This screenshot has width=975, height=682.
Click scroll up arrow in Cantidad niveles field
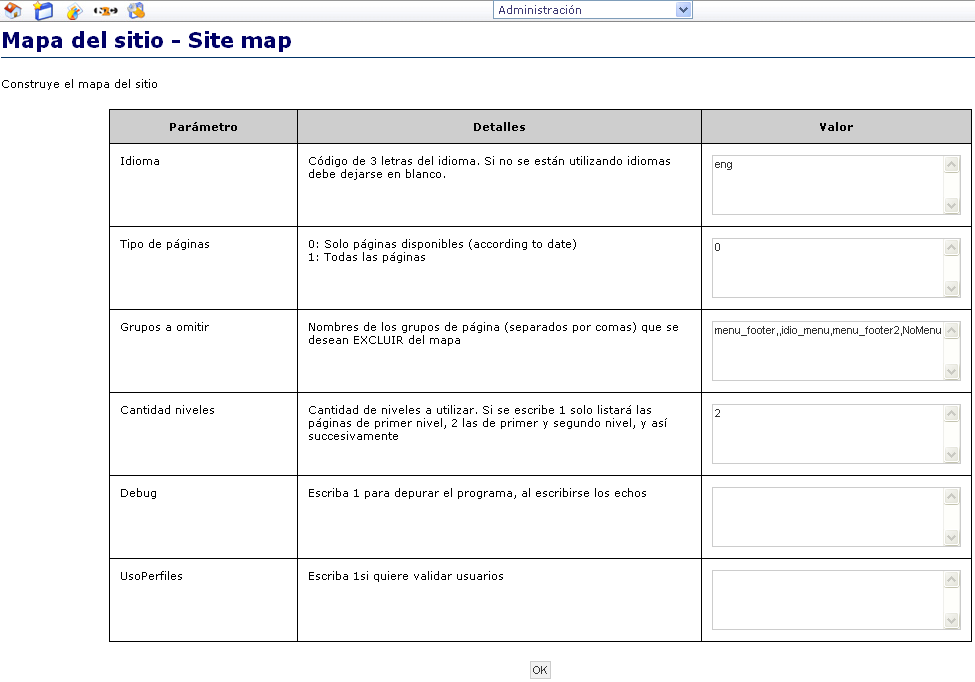(x=951, y=413)
